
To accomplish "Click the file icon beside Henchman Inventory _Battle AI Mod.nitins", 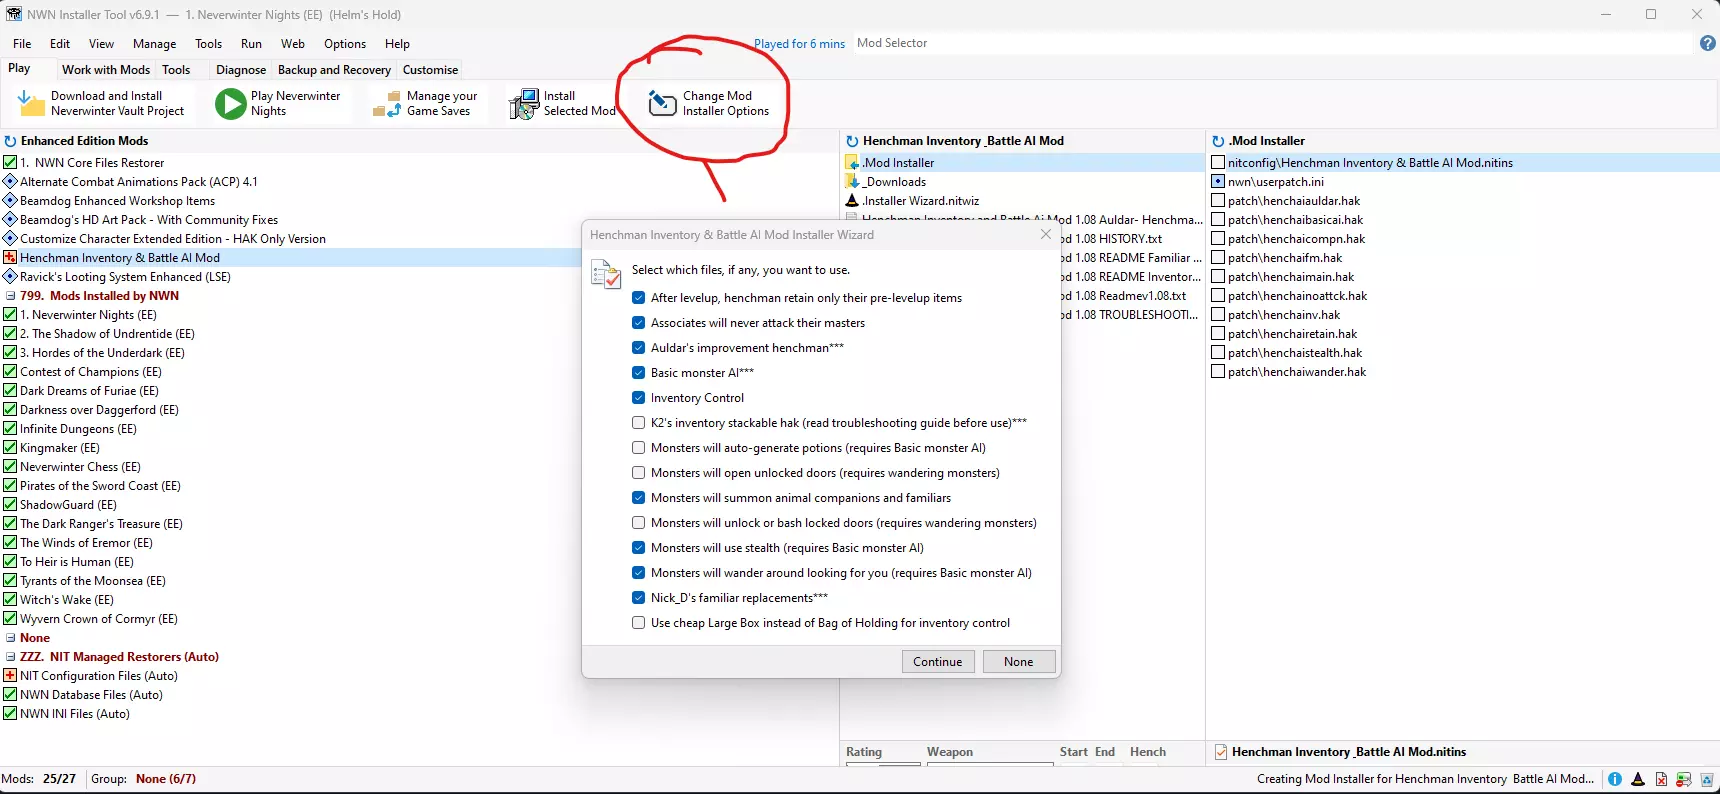I will tap(1220, 752).
